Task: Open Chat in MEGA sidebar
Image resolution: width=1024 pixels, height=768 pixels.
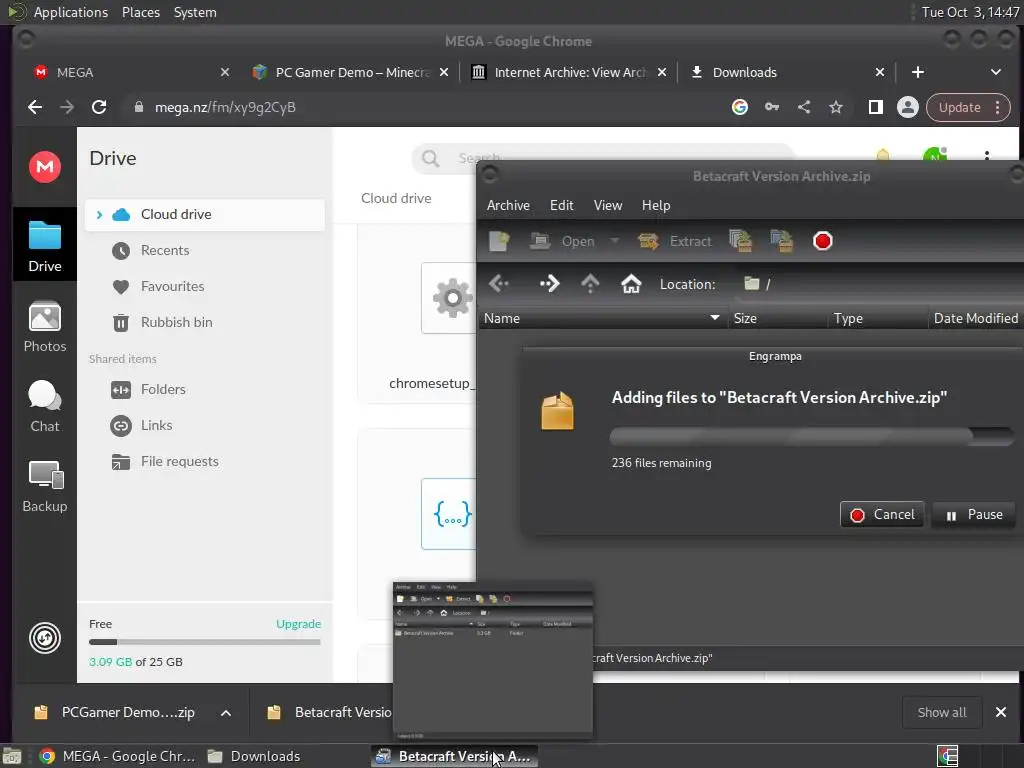Action: point(45,406)
